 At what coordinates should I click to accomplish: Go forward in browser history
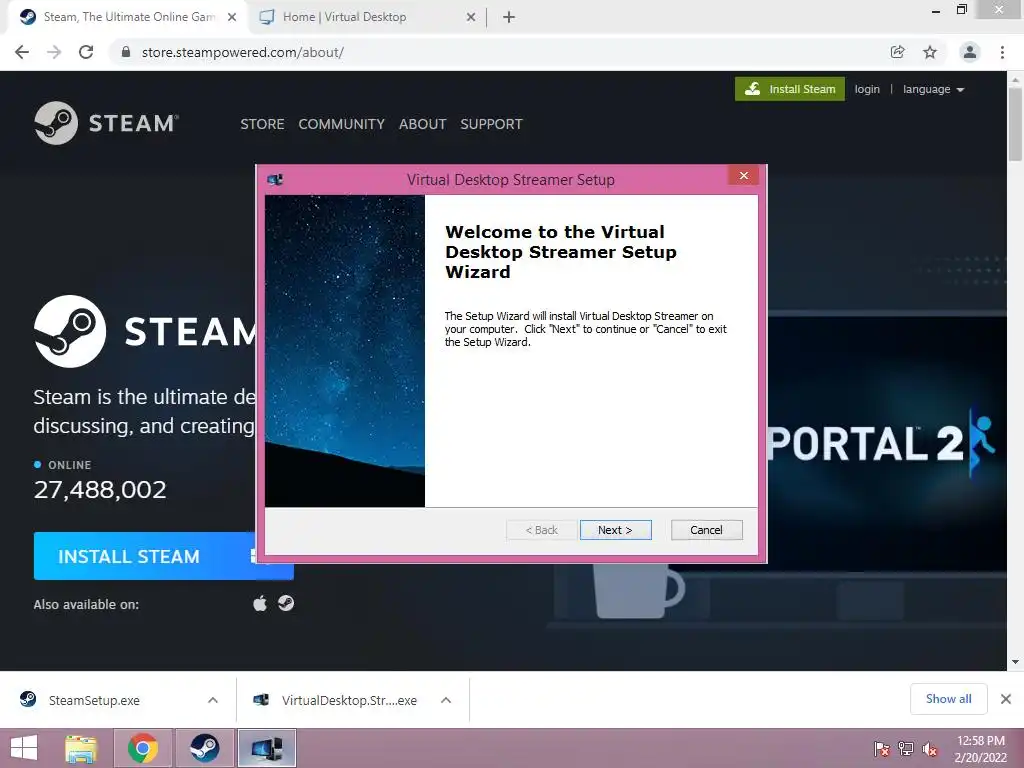(x=54, y=52)
